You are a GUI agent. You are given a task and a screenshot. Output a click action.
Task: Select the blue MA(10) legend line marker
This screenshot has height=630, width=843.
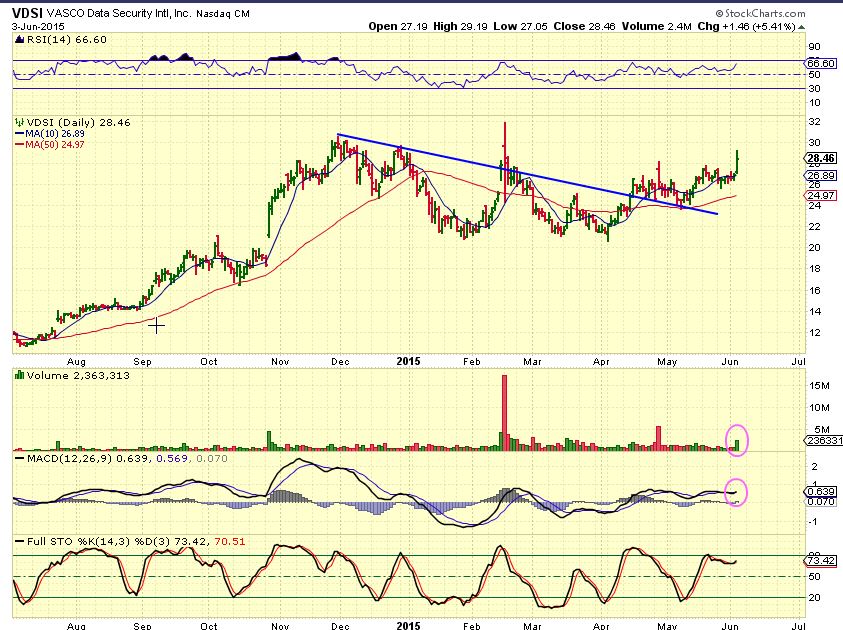point(17,133)
